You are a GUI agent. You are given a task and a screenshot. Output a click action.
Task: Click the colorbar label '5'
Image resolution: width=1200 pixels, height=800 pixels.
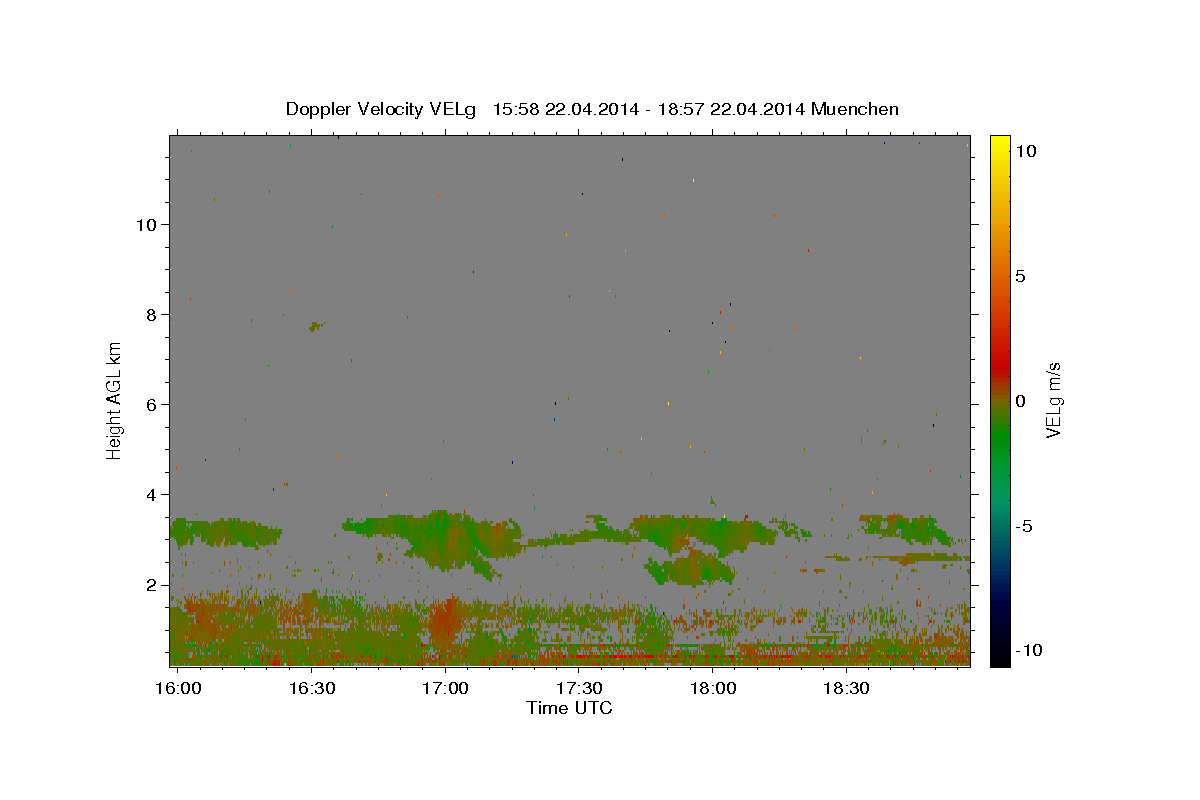1020,276
